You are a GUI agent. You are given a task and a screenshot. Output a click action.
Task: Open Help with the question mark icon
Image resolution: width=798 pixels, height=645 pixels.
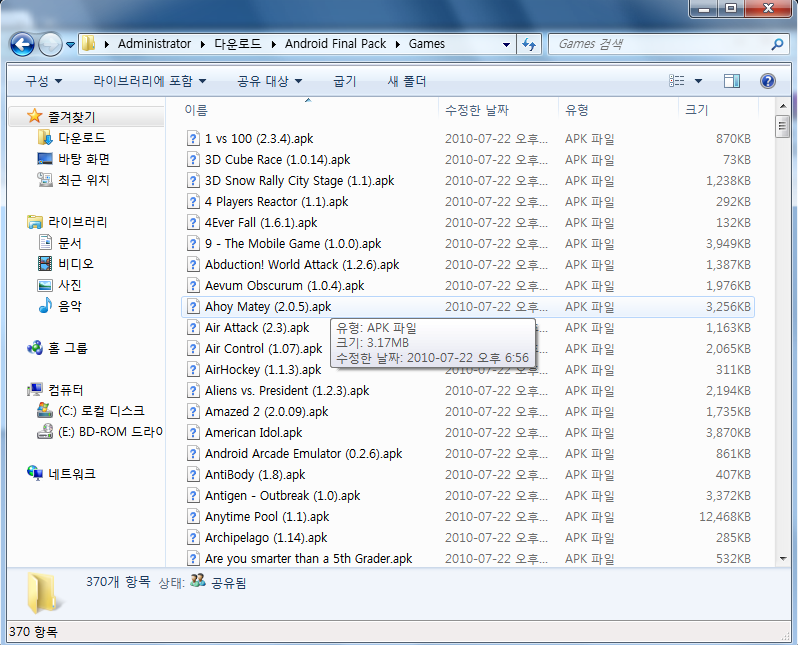click(767, 81)
